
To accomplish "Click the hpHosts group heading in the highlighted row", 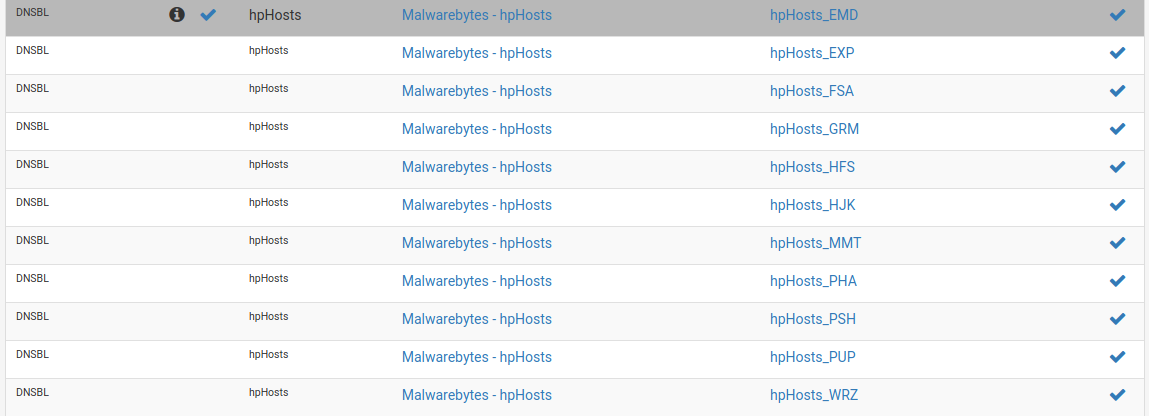I will tap(275, 15).
